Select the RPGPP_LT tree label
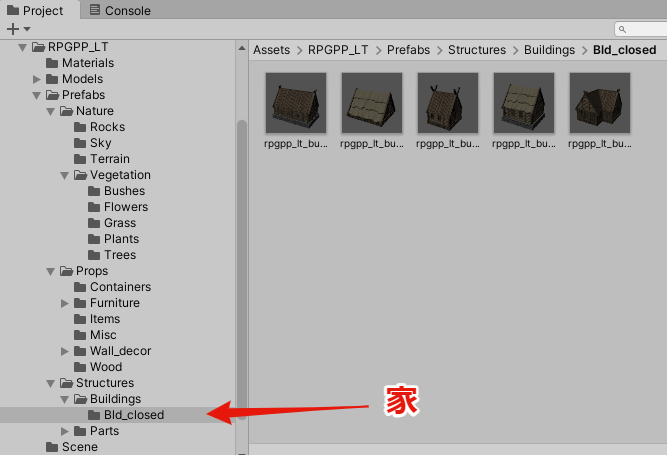This screenshot has width=667, height=455. pos(78,47)
